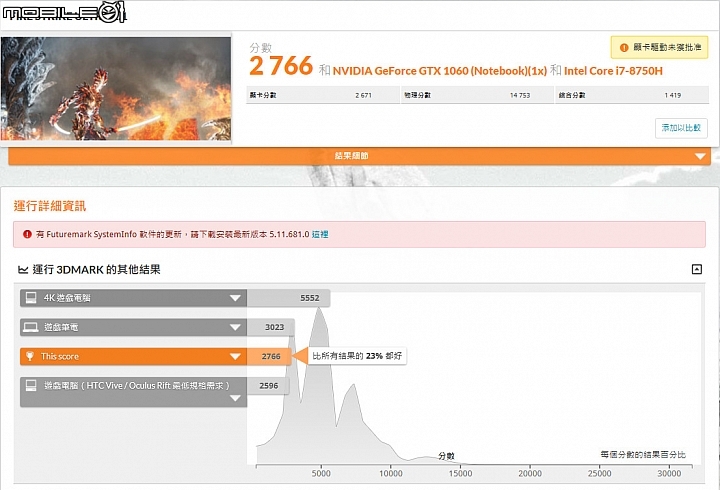Click the 30000 label on chart axis
This screenshot has height=490, width=720.
669,473
